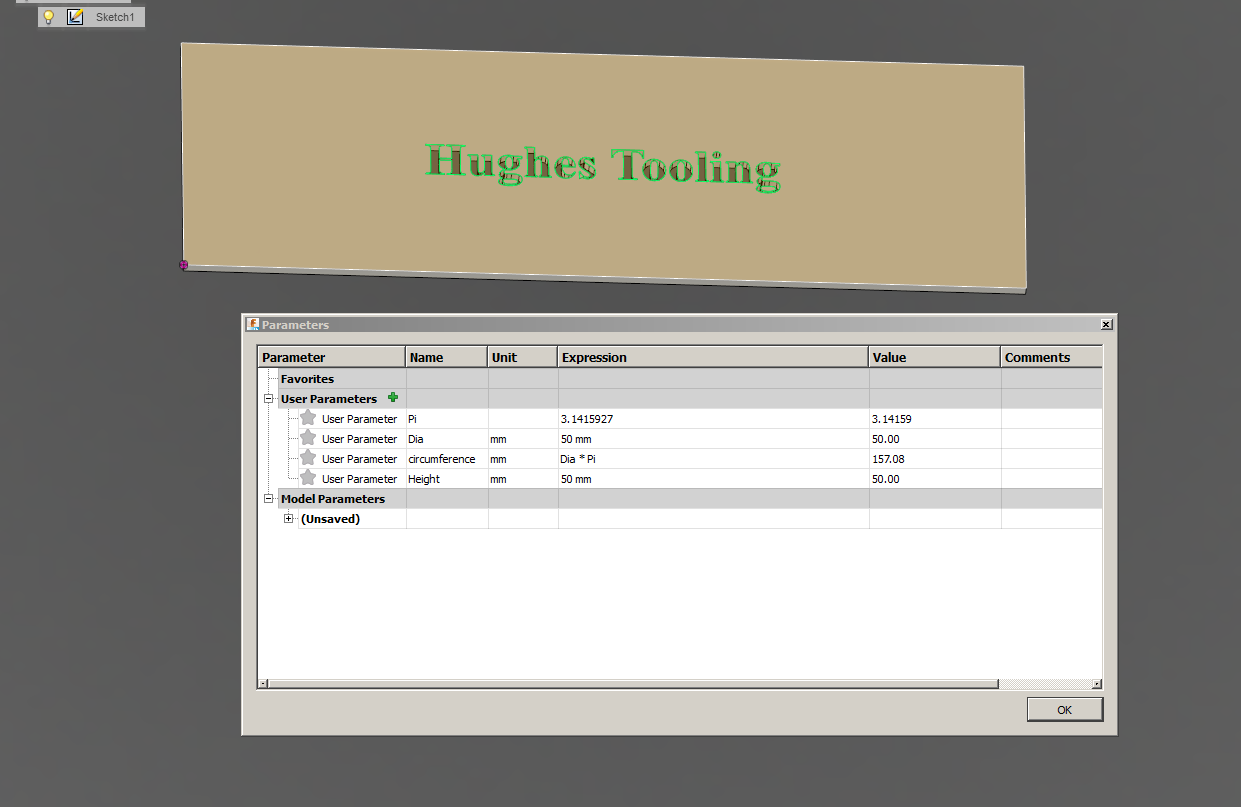Close the Parameters dialog
Image resolution: width=1241 pixels, height=807 pixels.
pos(1106,325)
